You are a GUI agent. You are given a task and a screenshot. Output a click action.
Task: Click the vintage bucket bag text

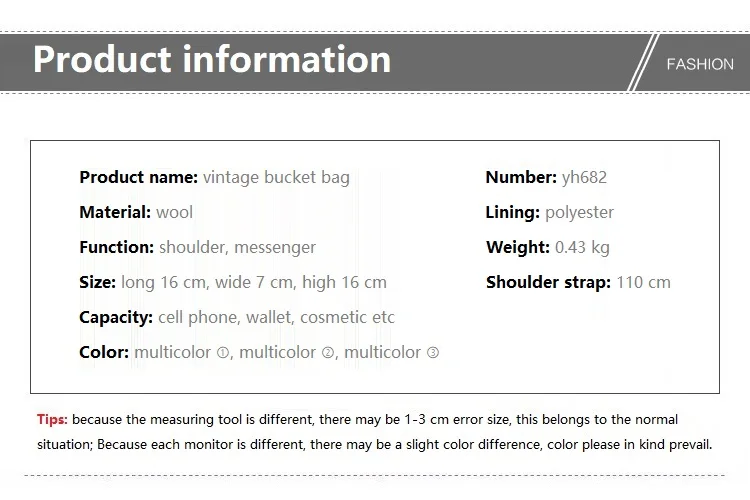click(276, 177)
